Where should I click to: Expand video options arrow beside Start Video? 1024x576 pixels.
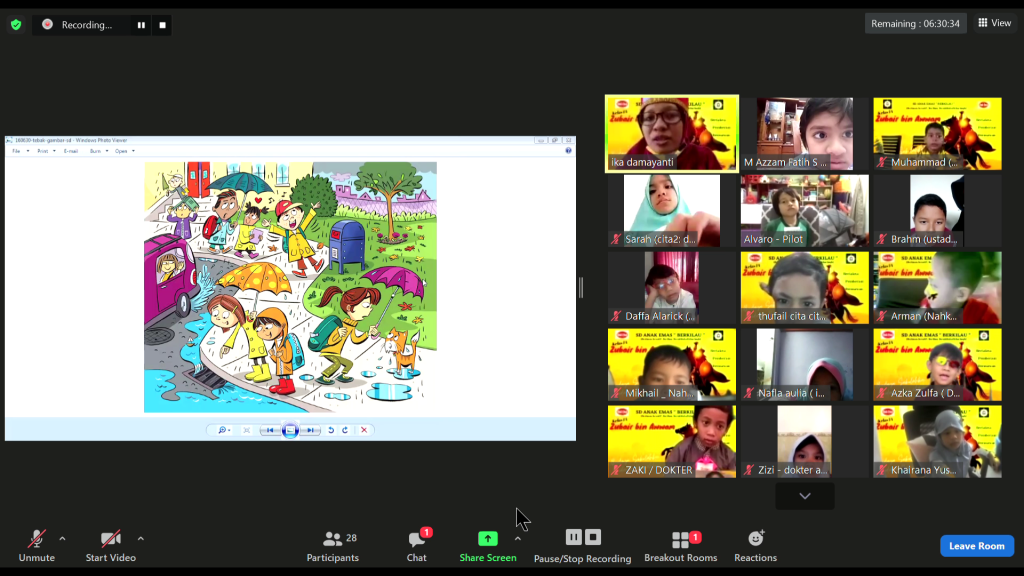point(140,538)
